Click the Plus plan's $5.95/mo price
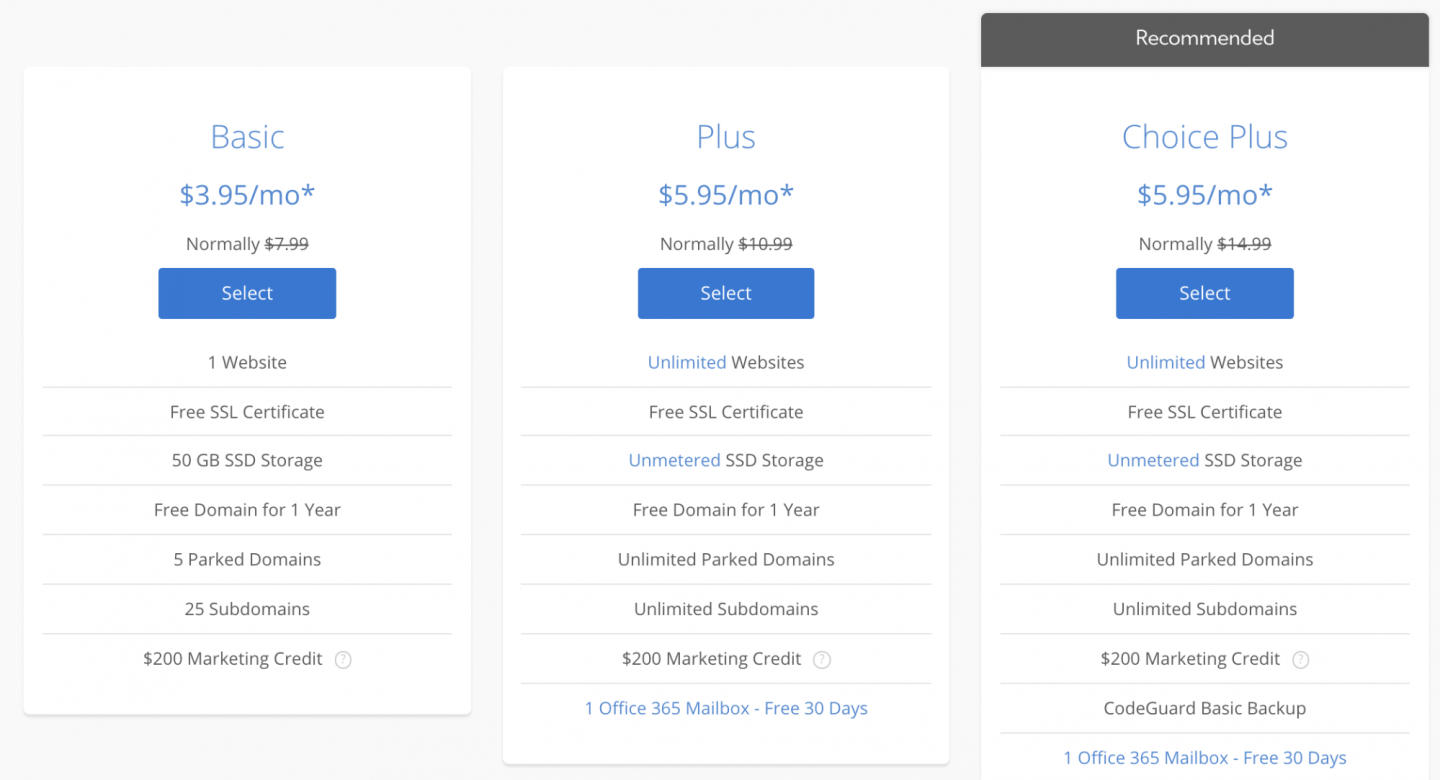 tap(726, 194)
